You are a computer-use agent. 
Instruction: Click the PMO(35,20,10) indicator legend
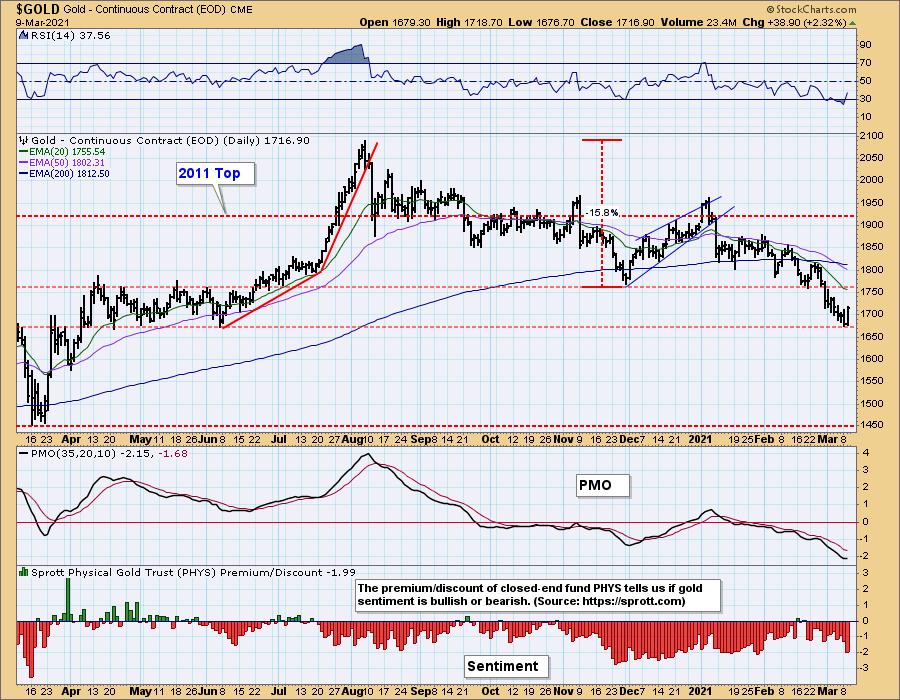tap(104, 453)
